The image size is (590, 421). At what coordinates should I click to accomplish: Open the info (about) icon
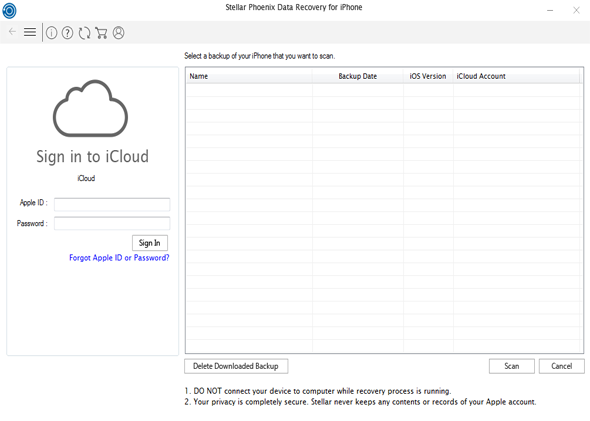(x=52, y=33)
